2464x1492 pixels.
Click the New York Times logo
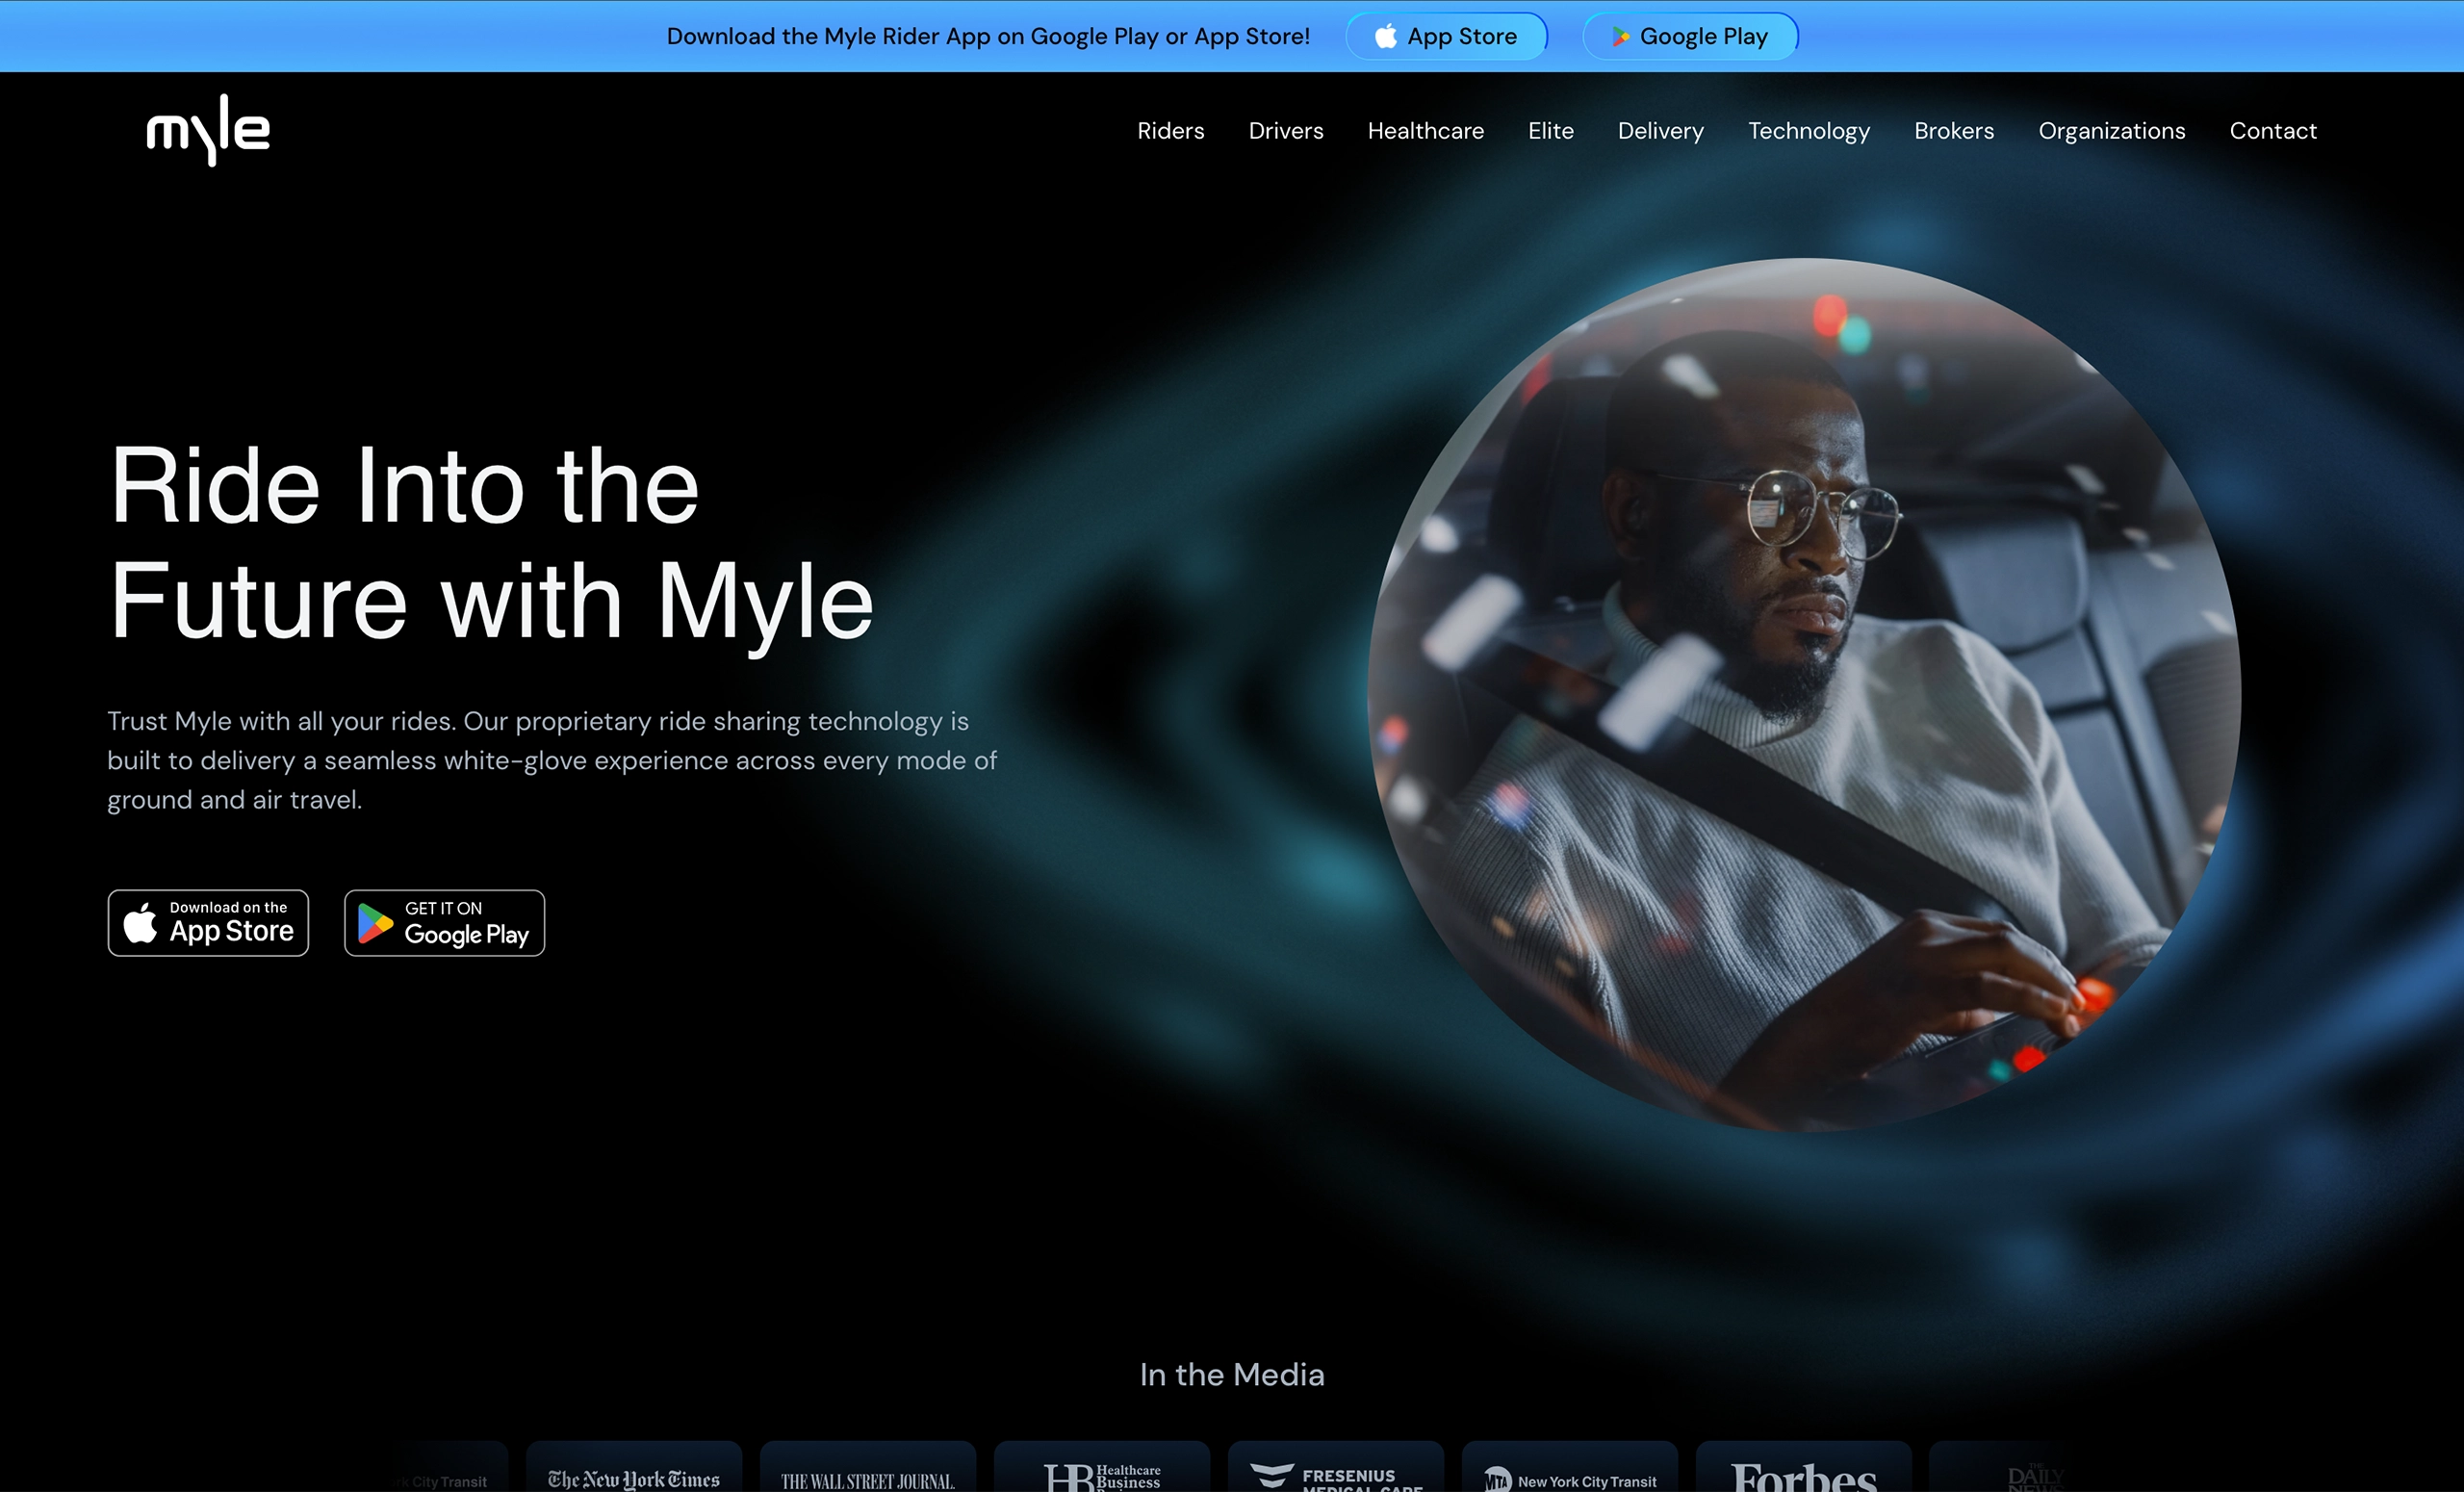click(x=634, y=1478)
